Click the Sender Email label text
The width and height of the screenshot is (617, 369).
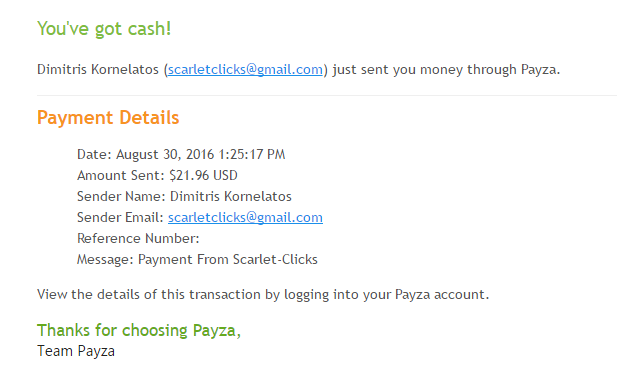pyautogui.click(x=120, y=218)
